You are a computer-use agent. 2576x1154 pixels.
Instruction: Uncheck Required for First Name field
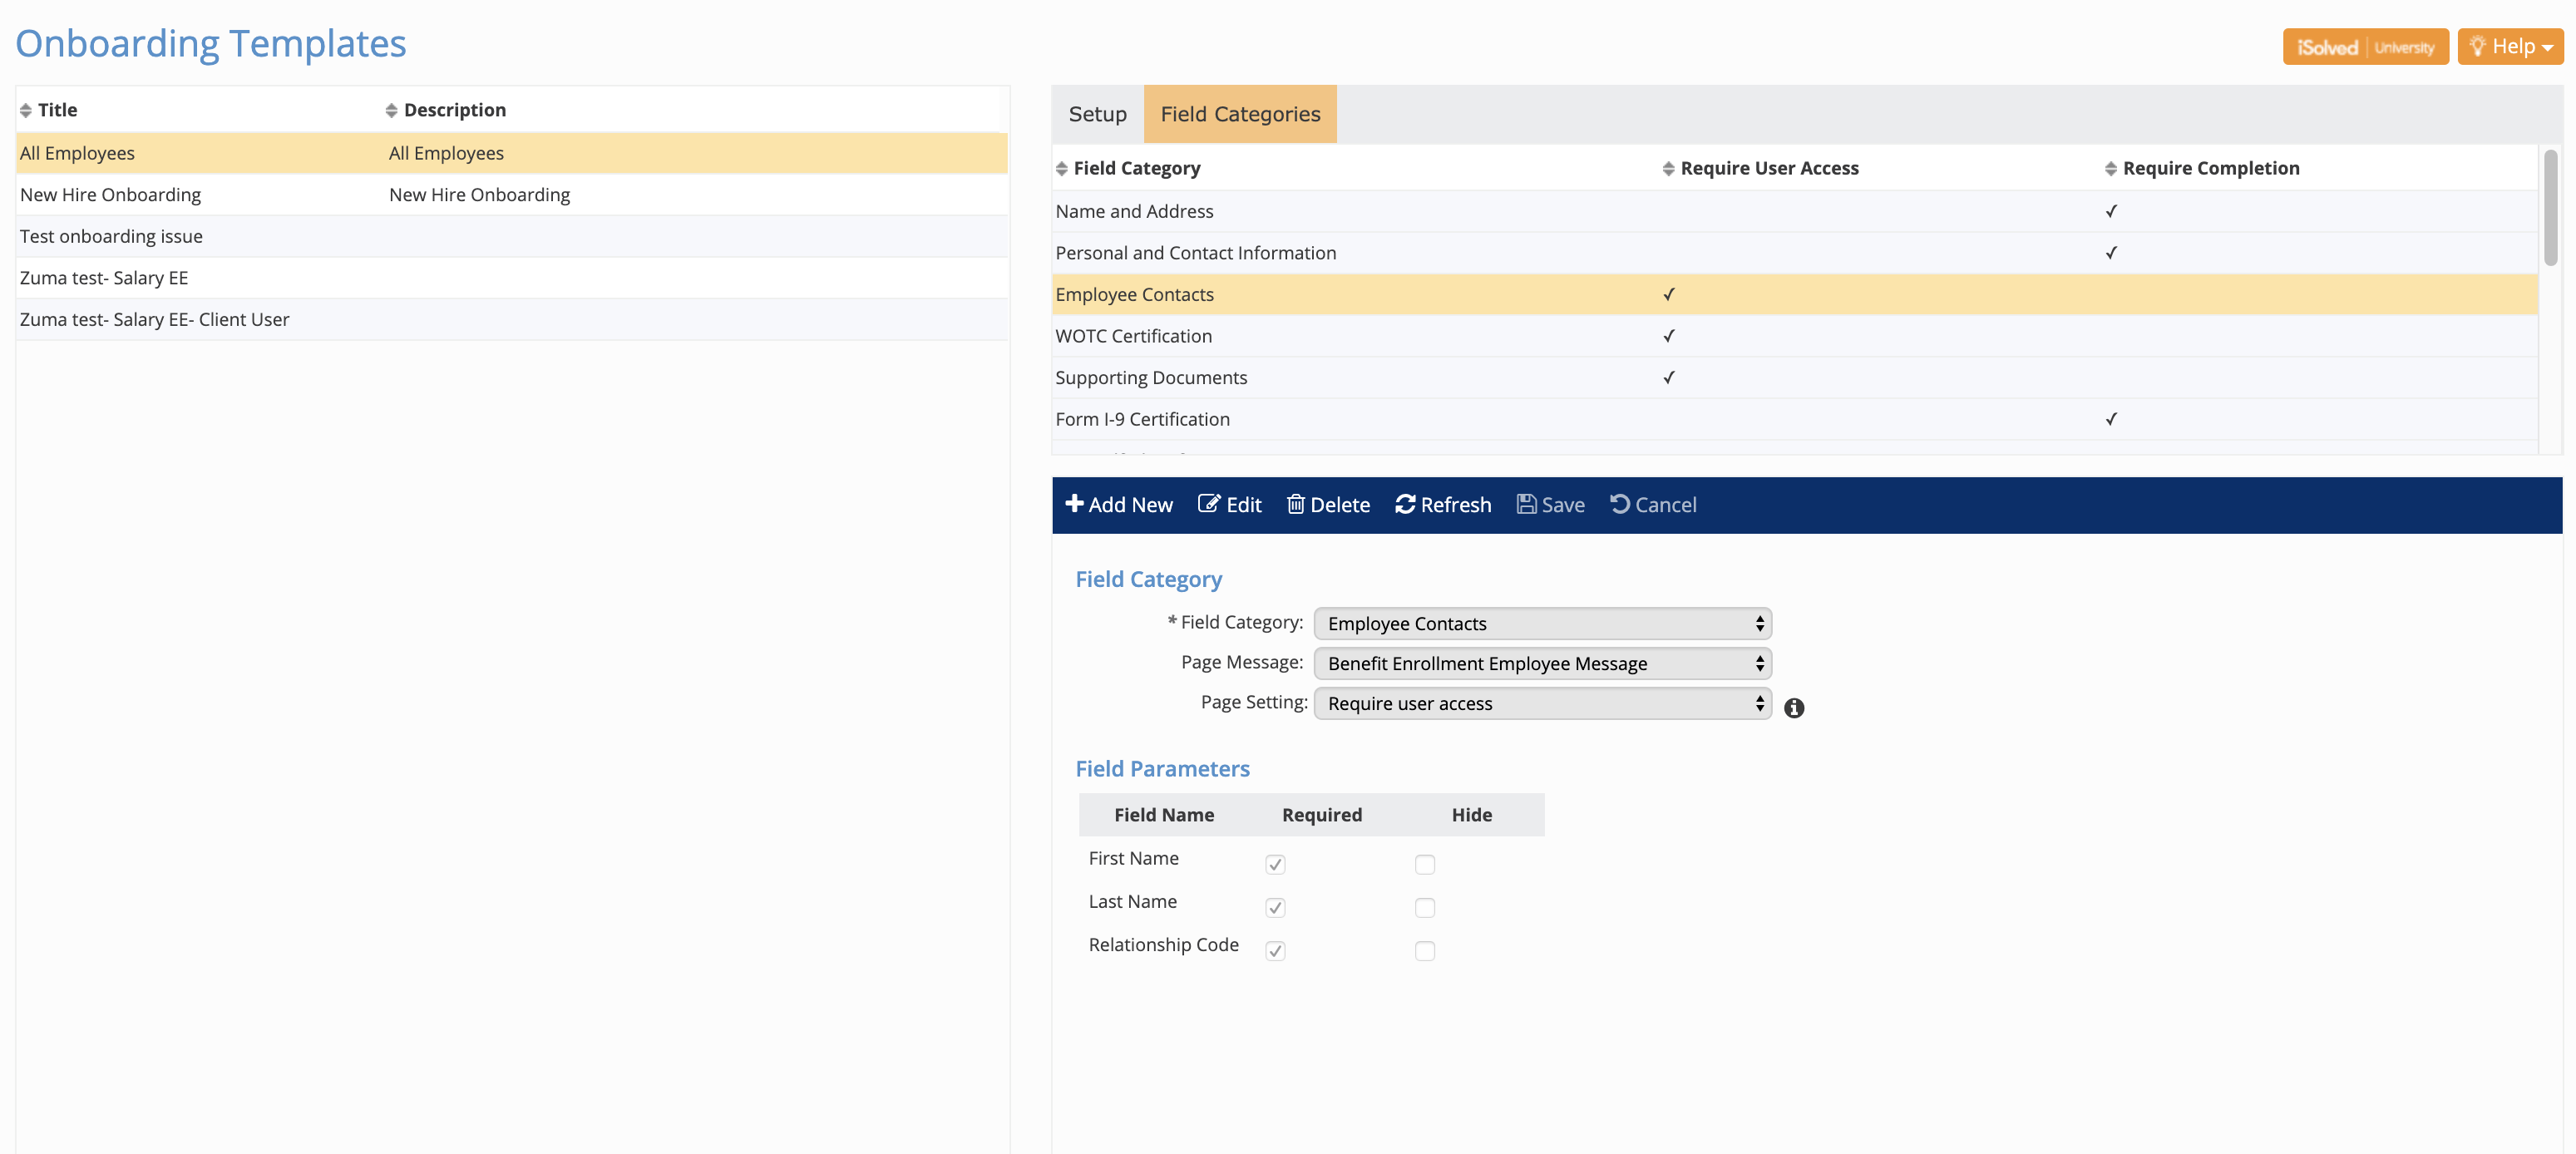click(x=1275, y=864)
